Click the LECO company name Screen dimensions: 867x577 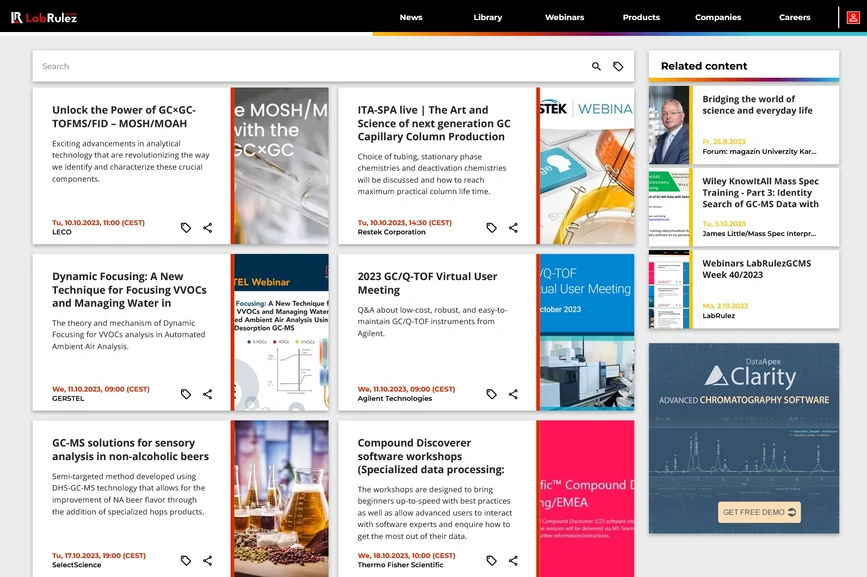tap(62, 232)
